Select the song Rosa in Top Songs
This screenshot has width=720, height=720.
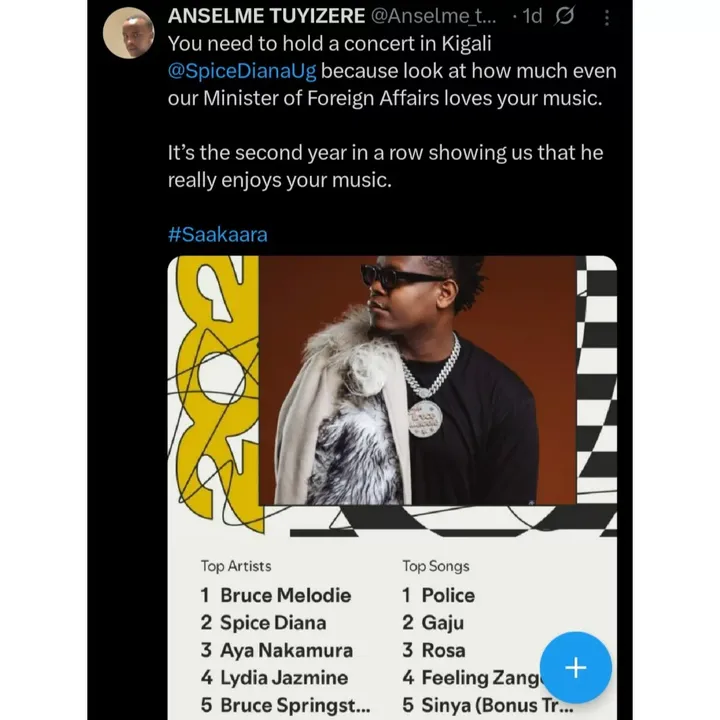(444, 651)
